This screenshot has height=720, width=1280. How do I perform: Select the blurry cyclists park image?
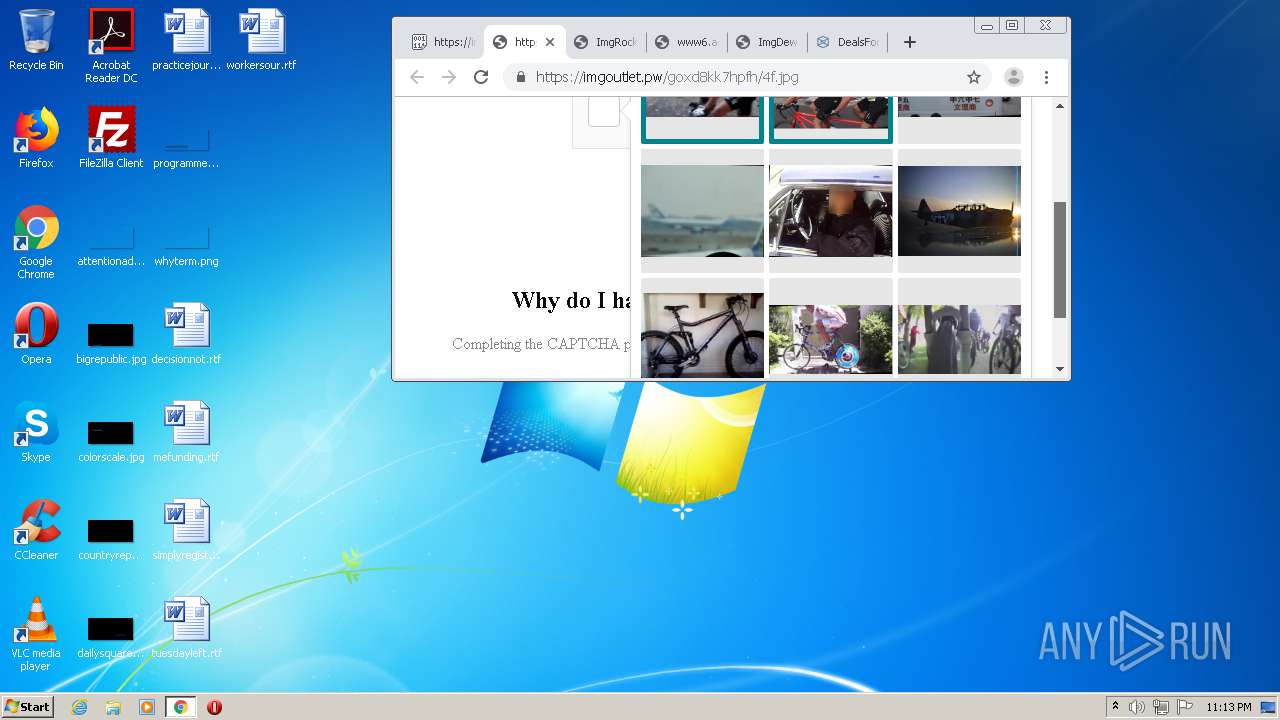pyautogui.click(x=959, y=328)
